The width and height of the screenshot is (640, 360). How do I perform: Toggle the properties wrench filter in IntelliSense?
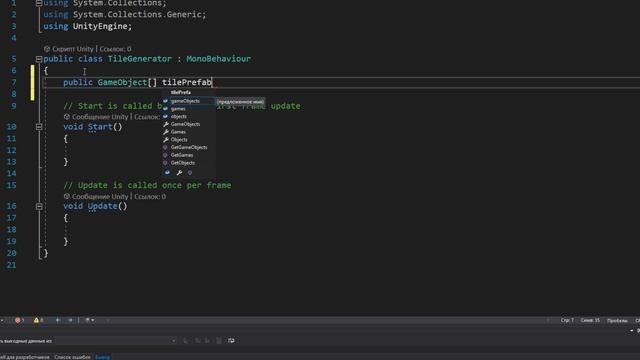[x=179, y=173]
